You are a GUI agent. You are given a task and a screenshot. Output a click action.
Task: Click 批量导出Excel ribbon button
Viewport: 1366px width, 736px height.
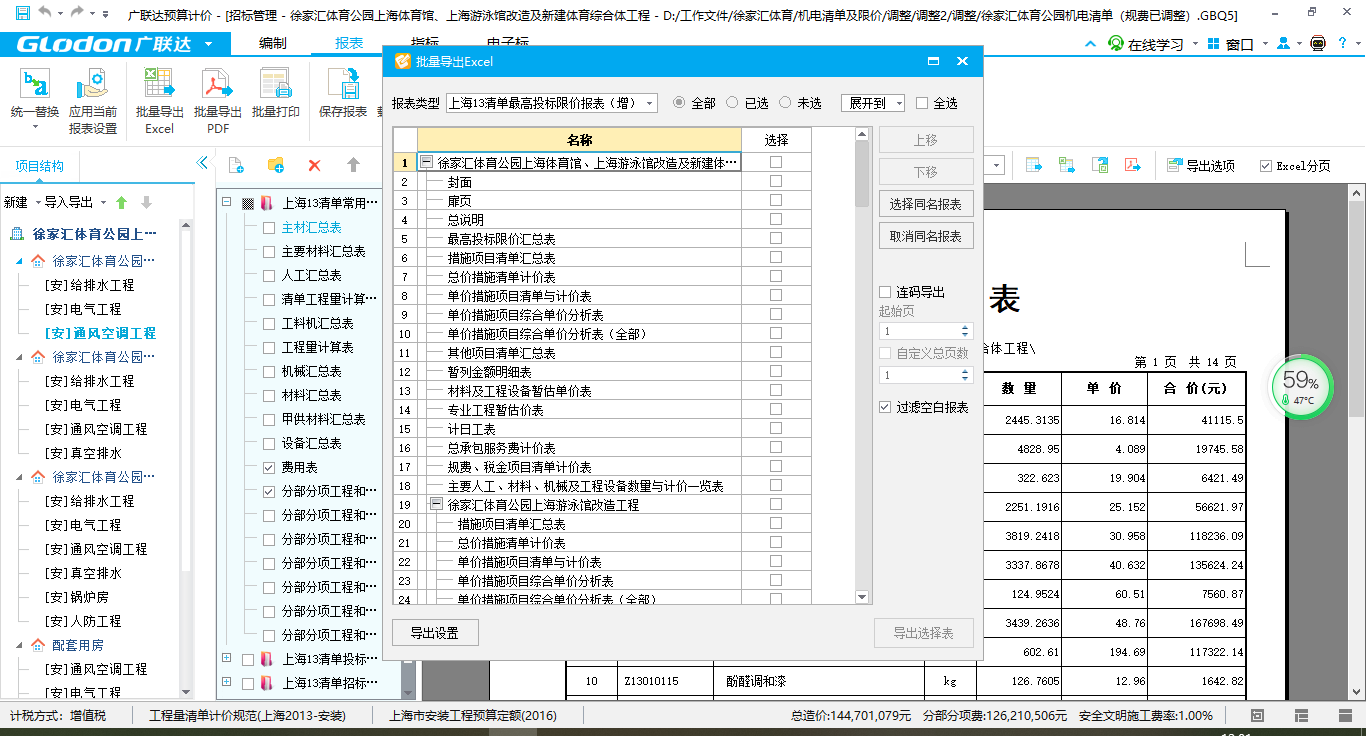(160, 99)
